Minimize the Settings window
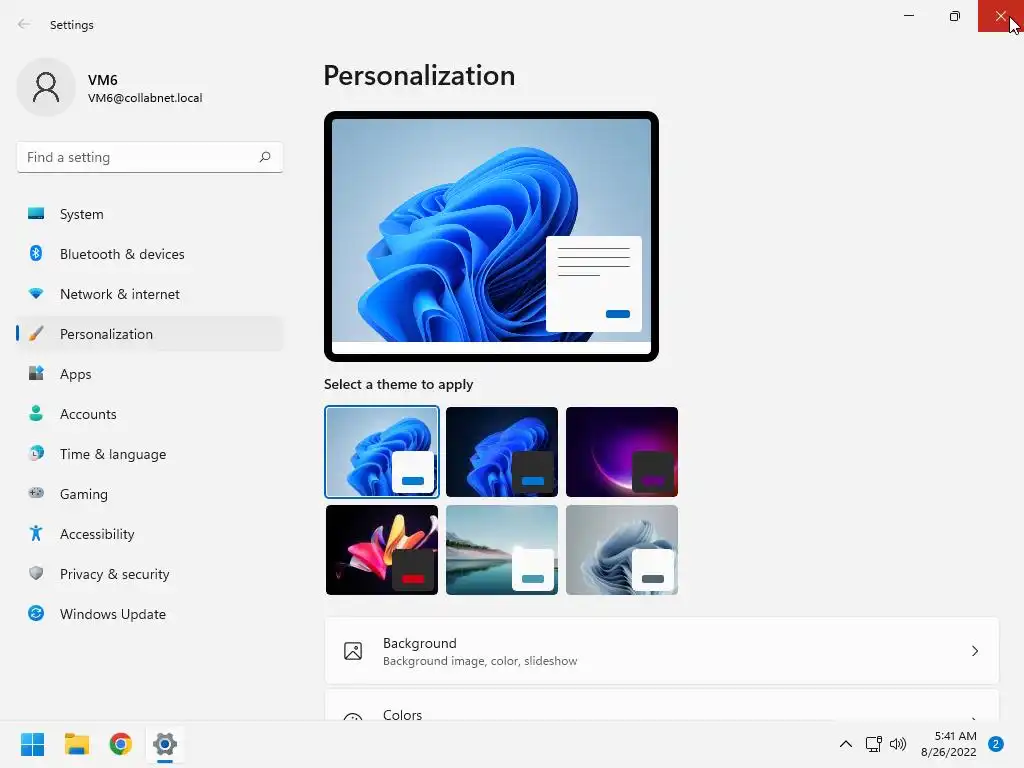The image size is (1024, 768). pyautogui.click(x=908, y=16)
